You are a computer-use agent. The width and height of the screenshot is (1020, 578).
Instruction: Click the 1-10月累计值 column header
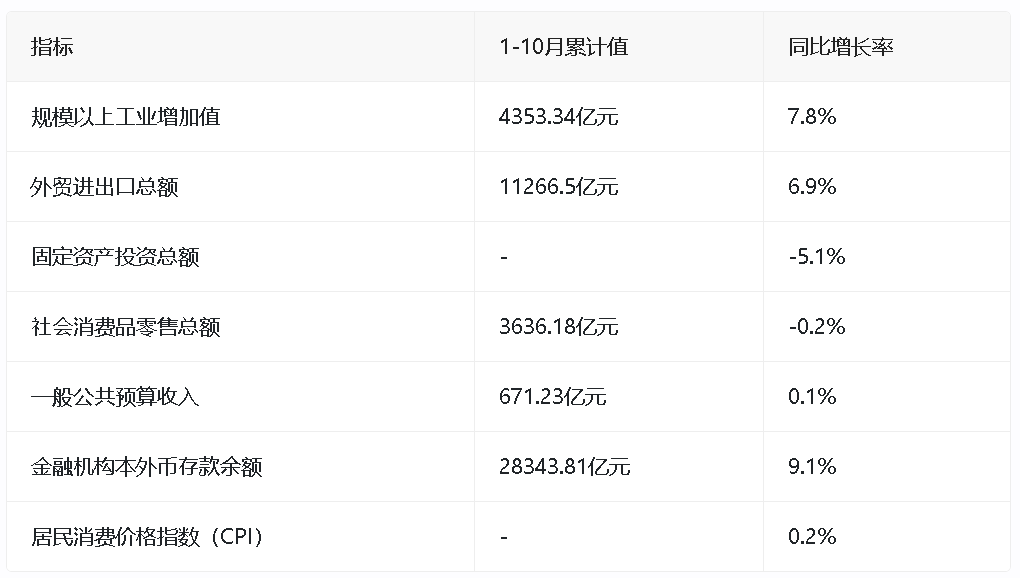tap(563, 47)
